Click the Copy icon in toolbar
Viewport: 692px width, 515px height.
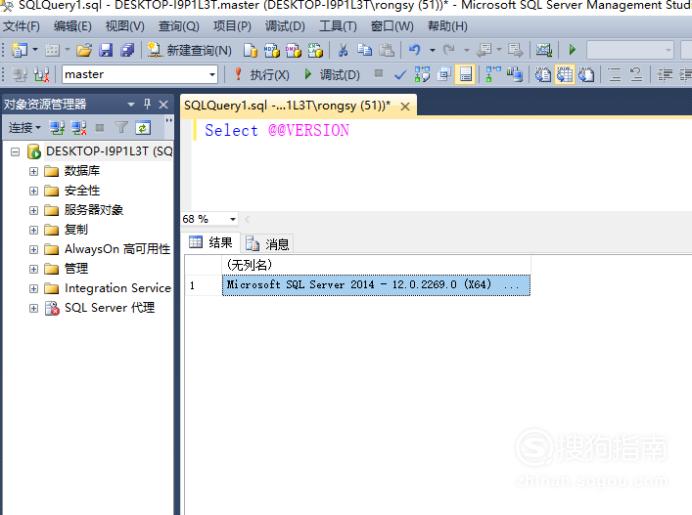click(x=365, y=50)
